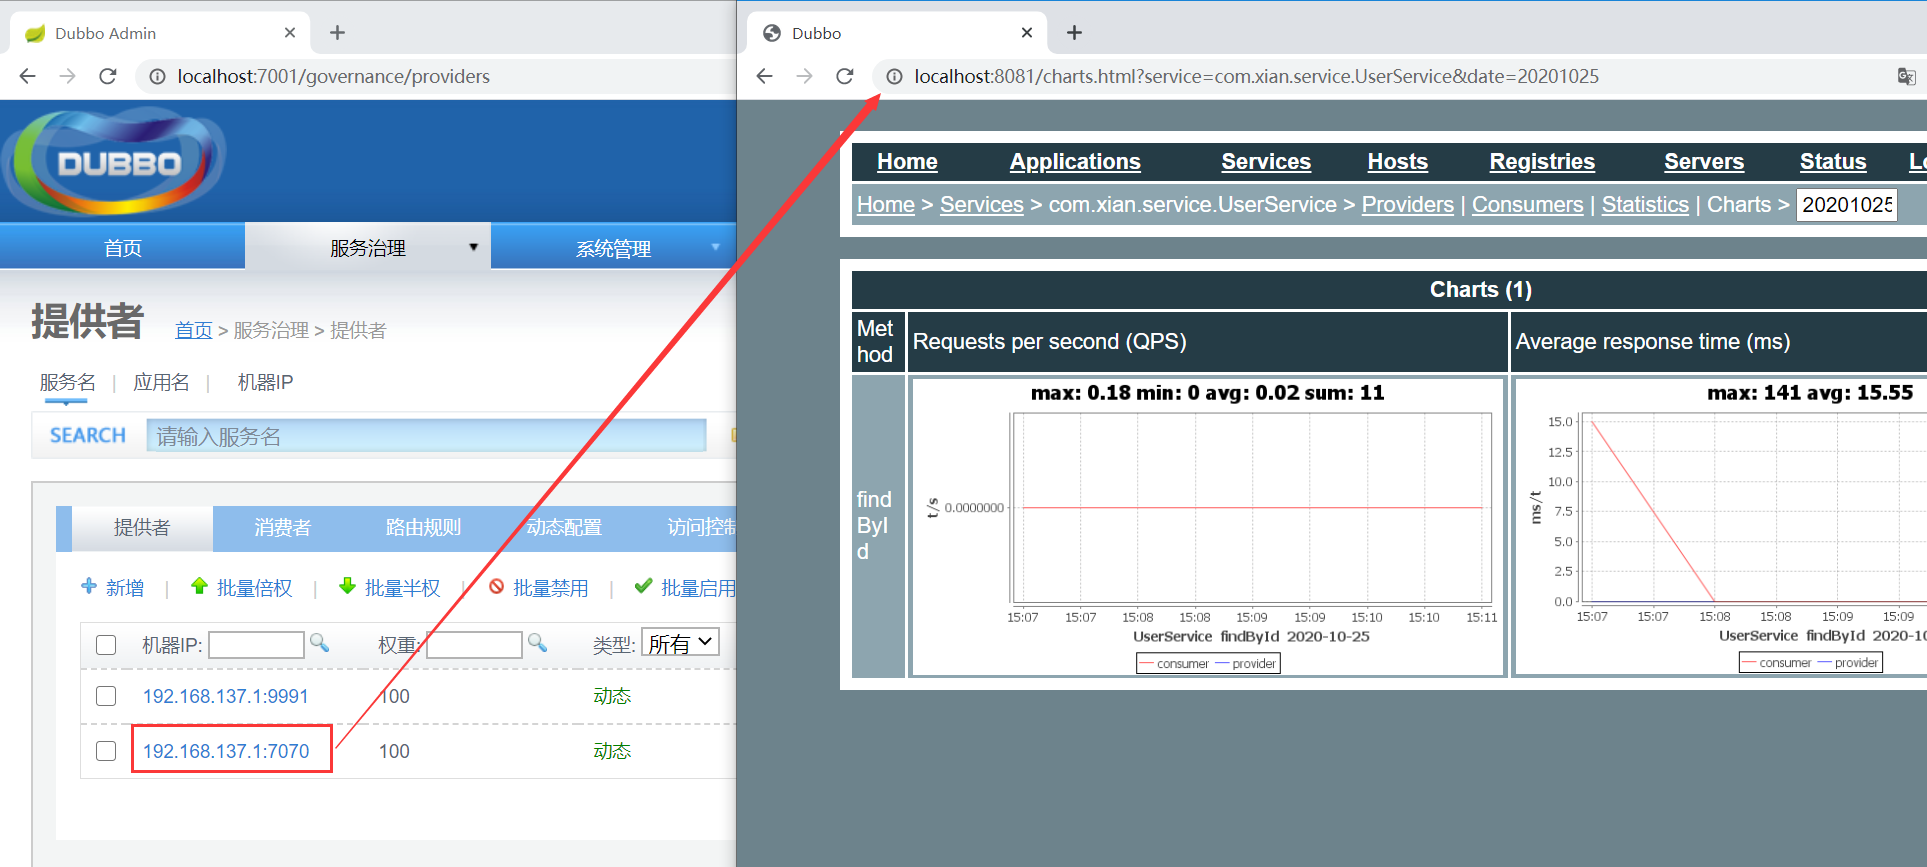The height and width of the screenshot is (867, 1927).
Task: Click the 机器IP filter input
Action: click(256, 645)
